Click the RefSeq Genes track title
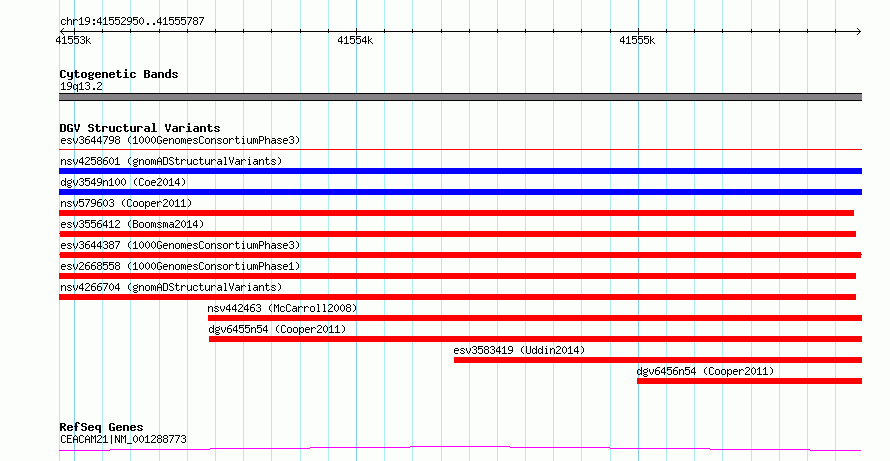The image size is (890, 461). coord(101,427)
